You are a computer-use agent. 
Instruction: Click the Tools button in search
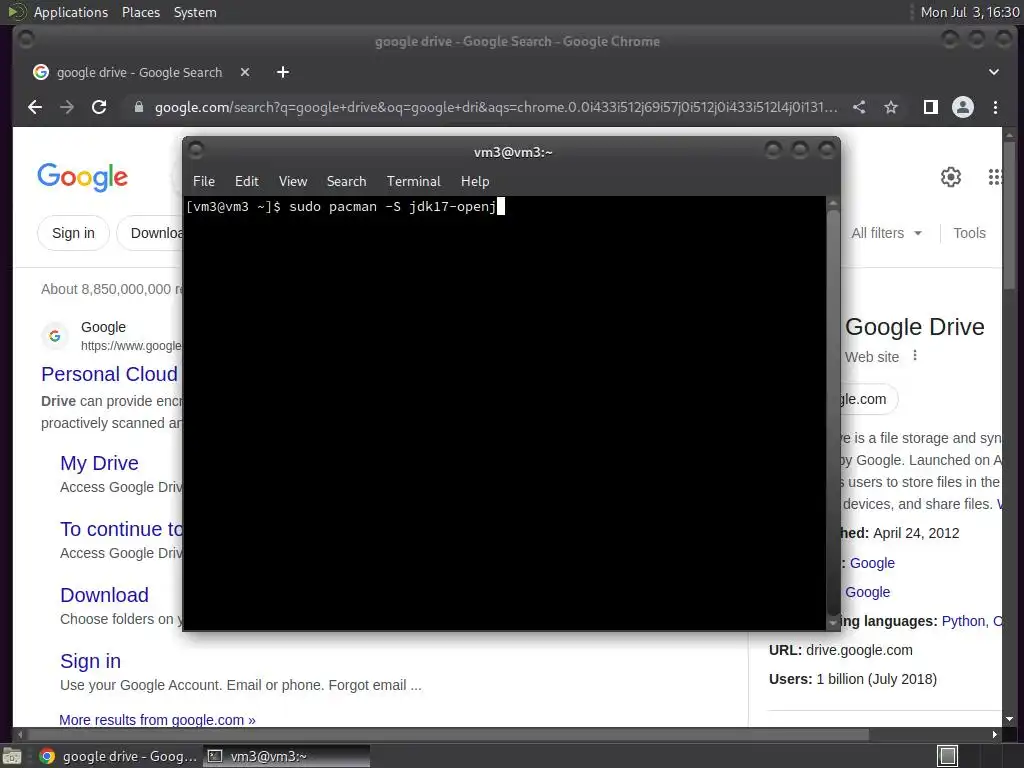[969, 233]
